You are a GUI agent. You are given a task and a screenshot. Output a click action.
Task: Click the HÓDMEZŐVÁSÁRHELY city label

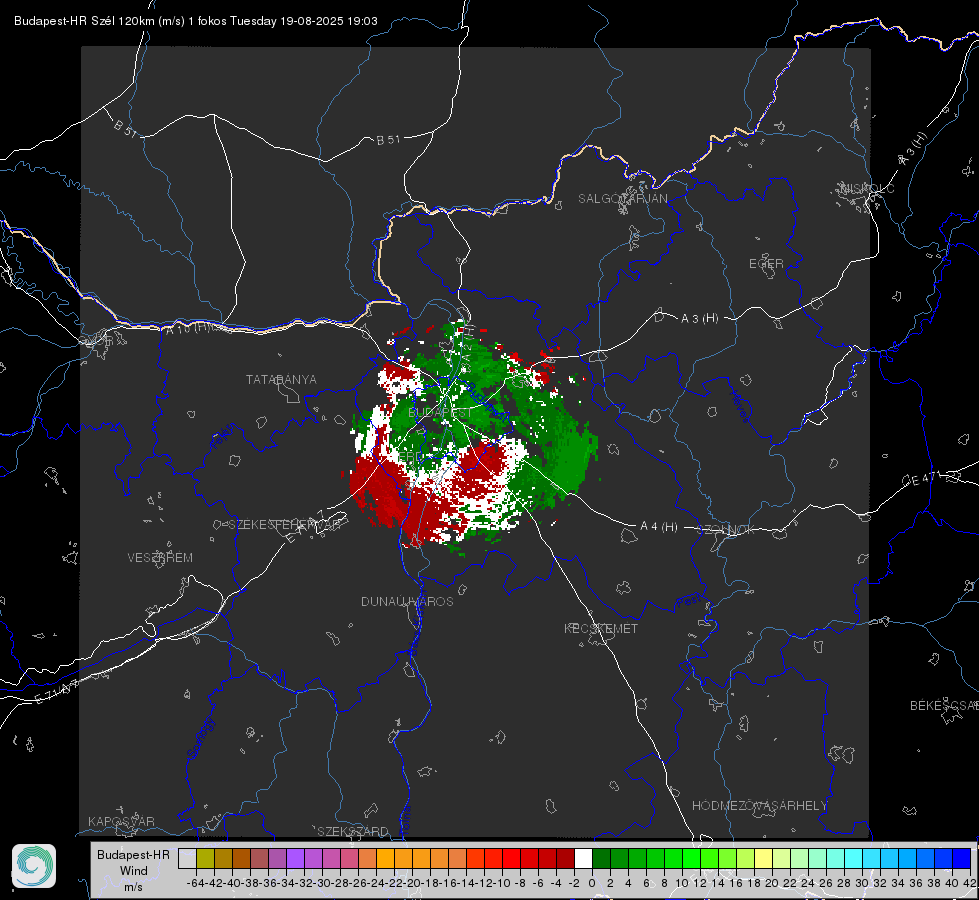(759, 806)
